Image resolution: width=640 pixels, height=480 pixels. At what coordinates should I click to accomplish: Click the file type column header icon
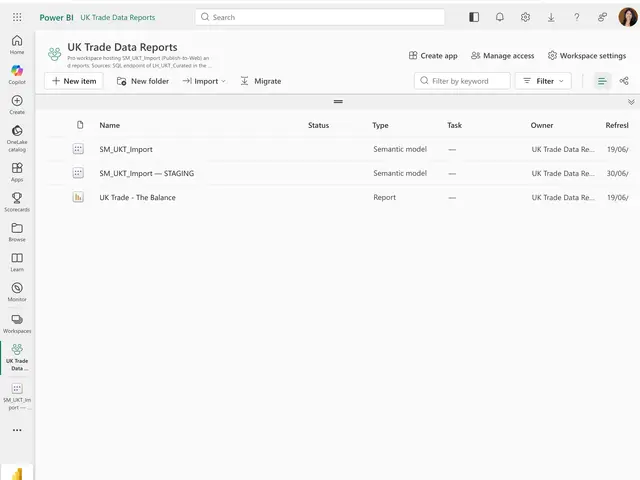pyautogui.click(x=80, y=125)
